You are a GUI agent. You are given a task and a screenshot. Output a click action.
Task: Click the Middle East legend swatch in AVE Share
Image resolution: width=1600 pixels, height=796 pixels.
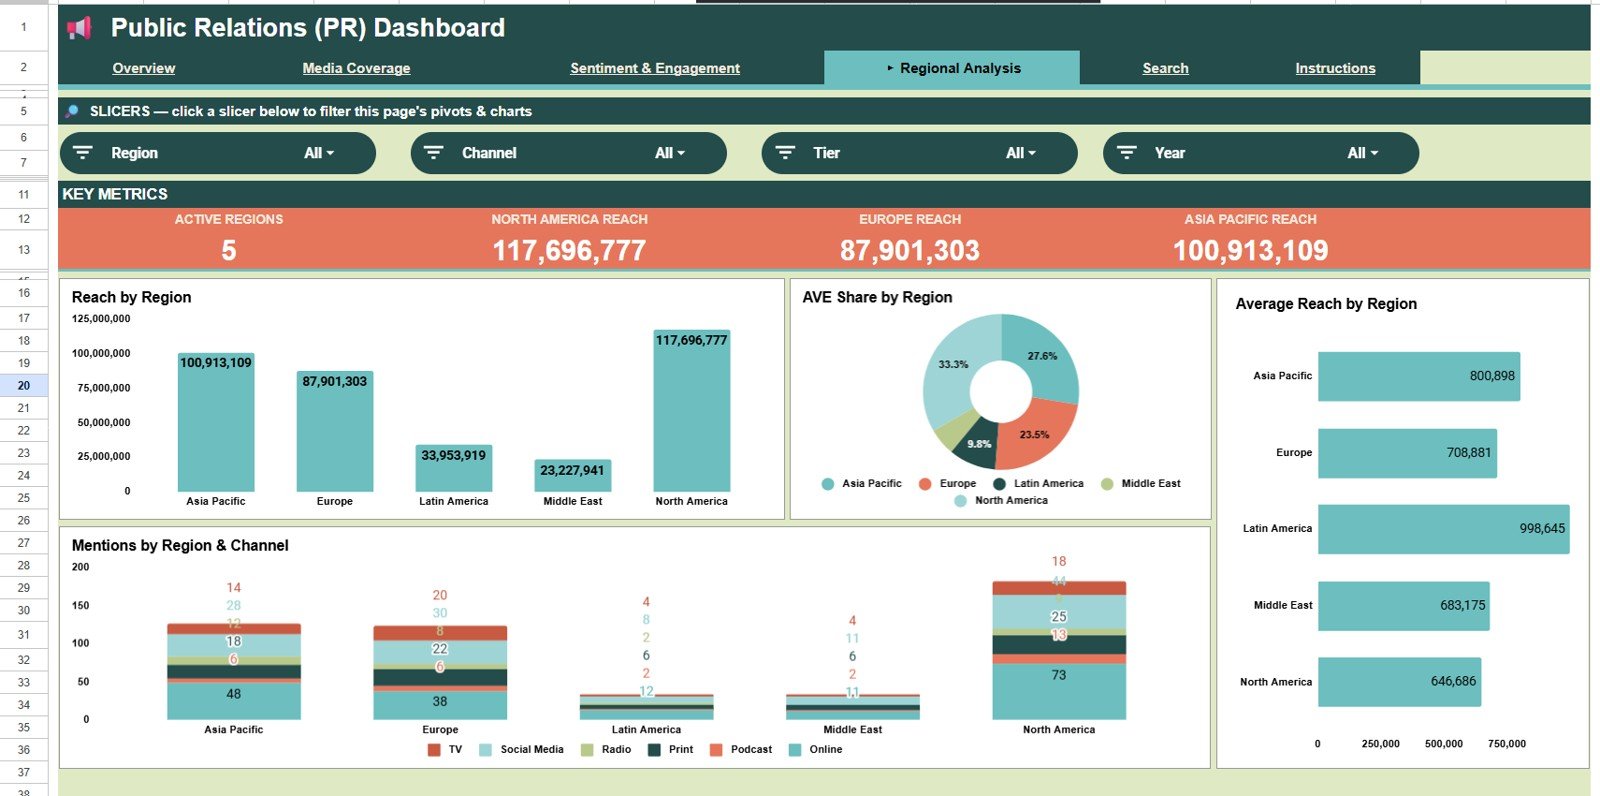1107,484
